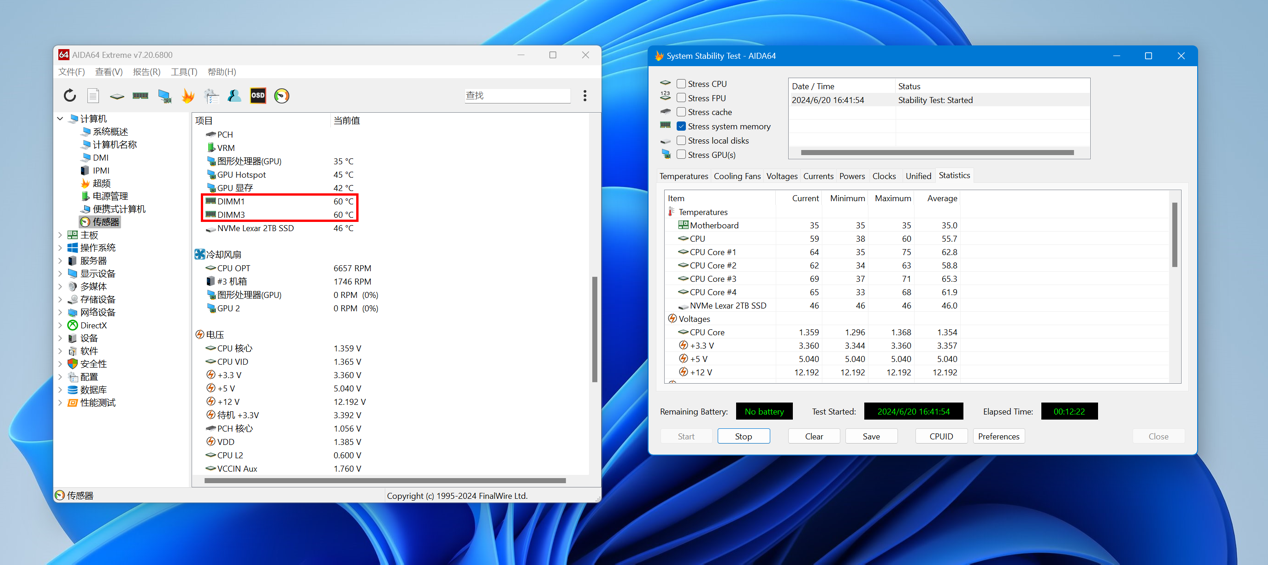Viewport: 1268px width, 565px height.
Task: Launch stability test via flame icon
Action: [x=188, y=96]
